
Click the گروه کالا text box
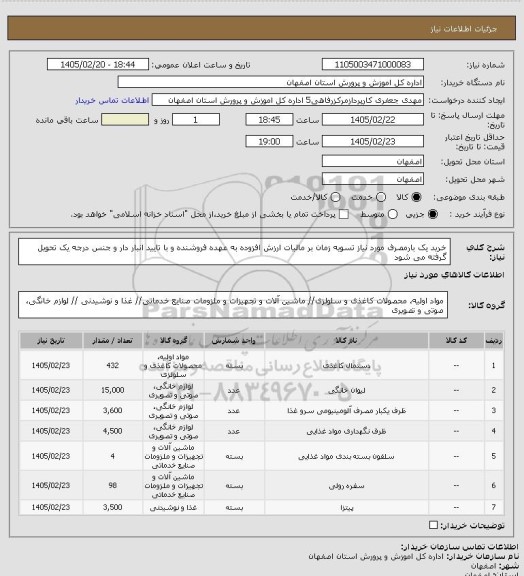233,305
